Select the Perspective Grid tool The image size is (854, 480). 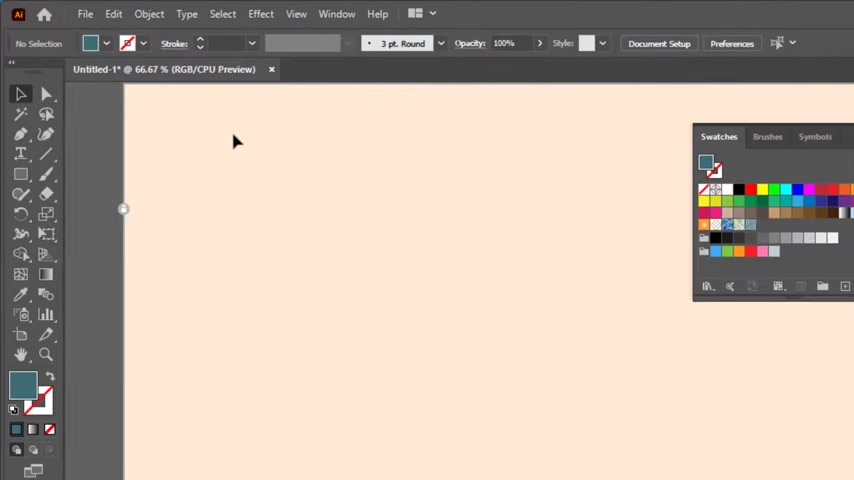46,254
